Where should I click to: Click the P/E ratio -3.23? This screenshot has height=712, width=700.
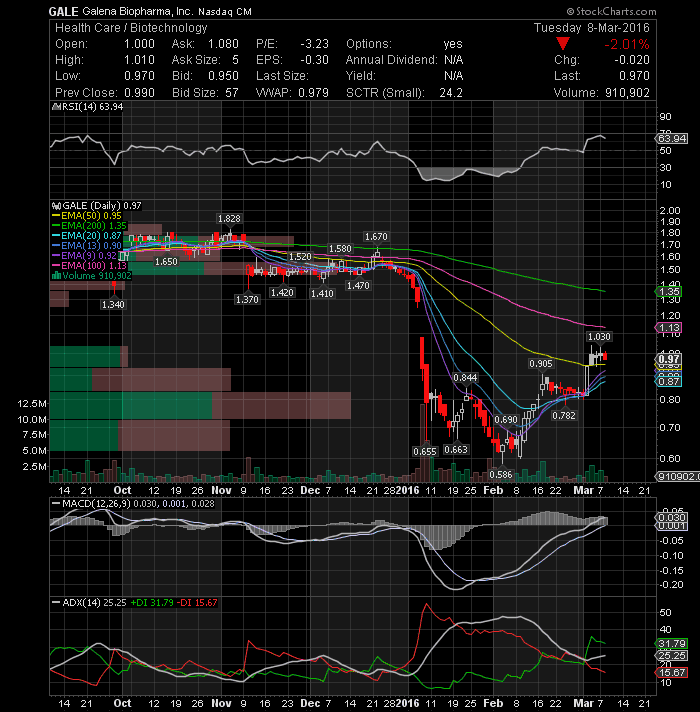(x=314, y=44)
